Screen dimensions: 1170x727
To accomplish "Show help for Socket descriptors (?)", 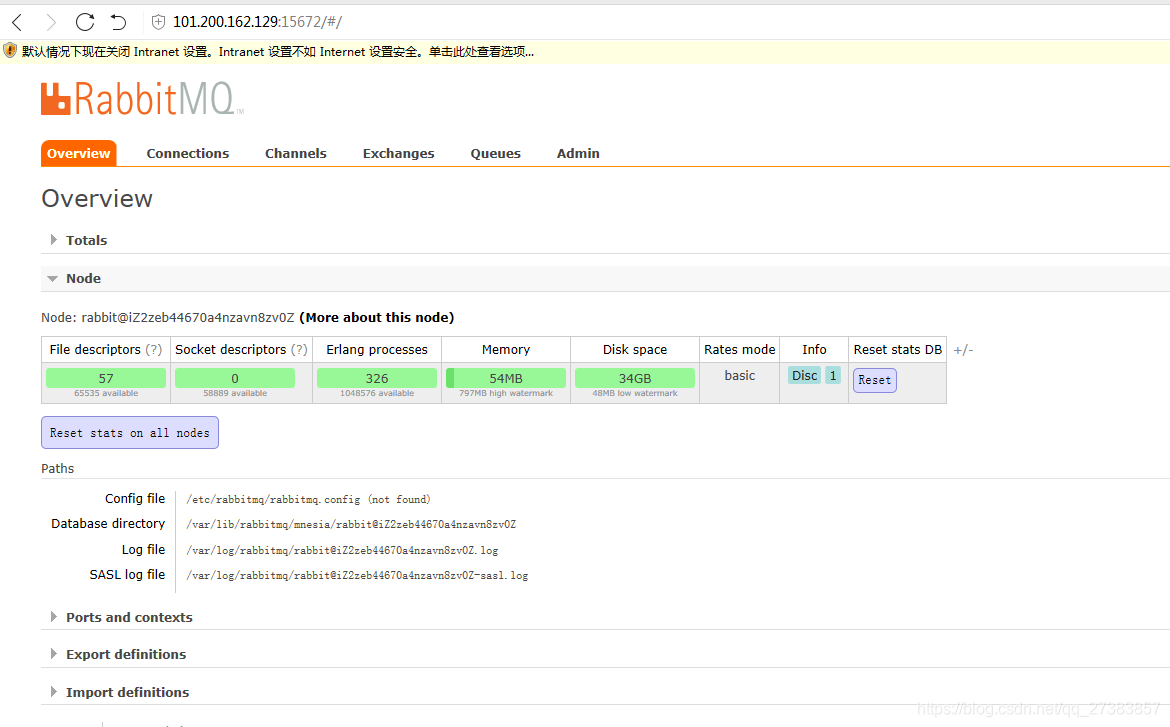I will pos(298,349).
